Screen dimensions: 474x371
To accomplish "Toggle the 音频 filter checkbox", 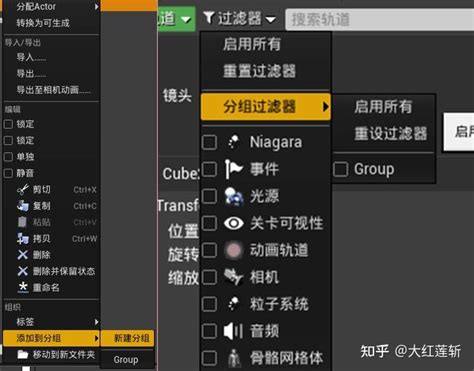I will click(209, 331).
